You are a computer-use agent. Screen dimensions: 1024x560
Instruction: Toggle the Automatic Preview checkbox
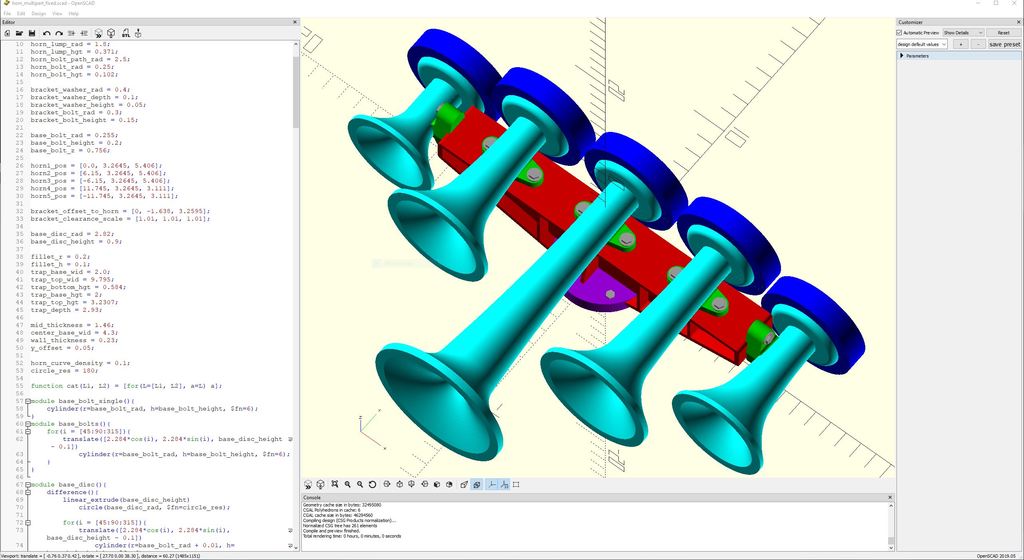(x=900, y=32)
